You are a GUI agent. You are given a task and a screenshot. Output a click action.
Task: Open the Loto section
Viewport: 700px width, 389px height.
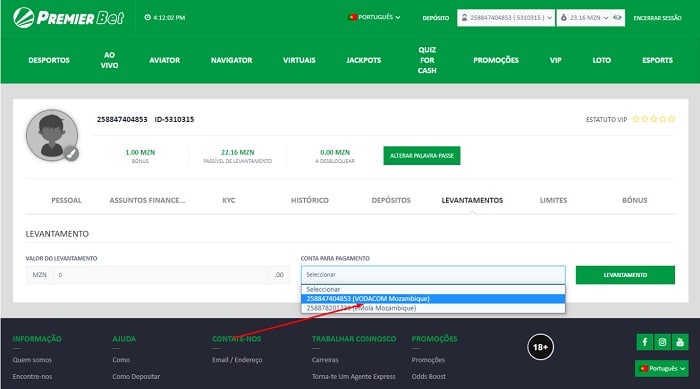601,60
